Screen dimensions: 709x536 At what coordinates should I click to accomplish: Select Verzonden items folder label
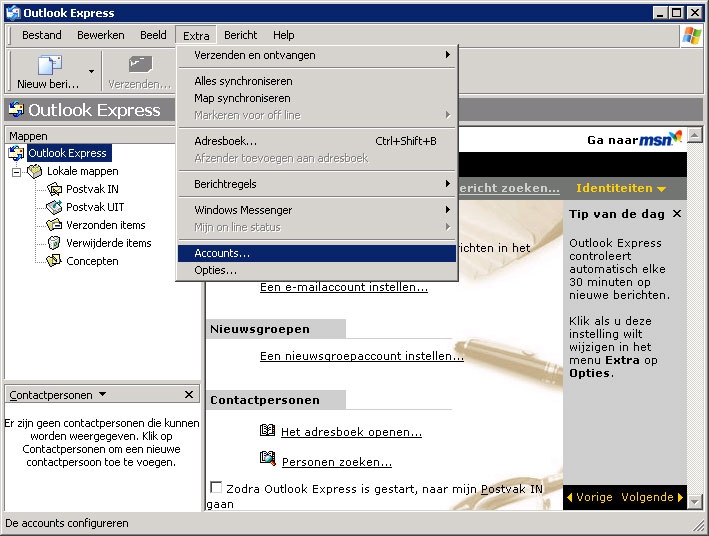click(x=106, y=225)
